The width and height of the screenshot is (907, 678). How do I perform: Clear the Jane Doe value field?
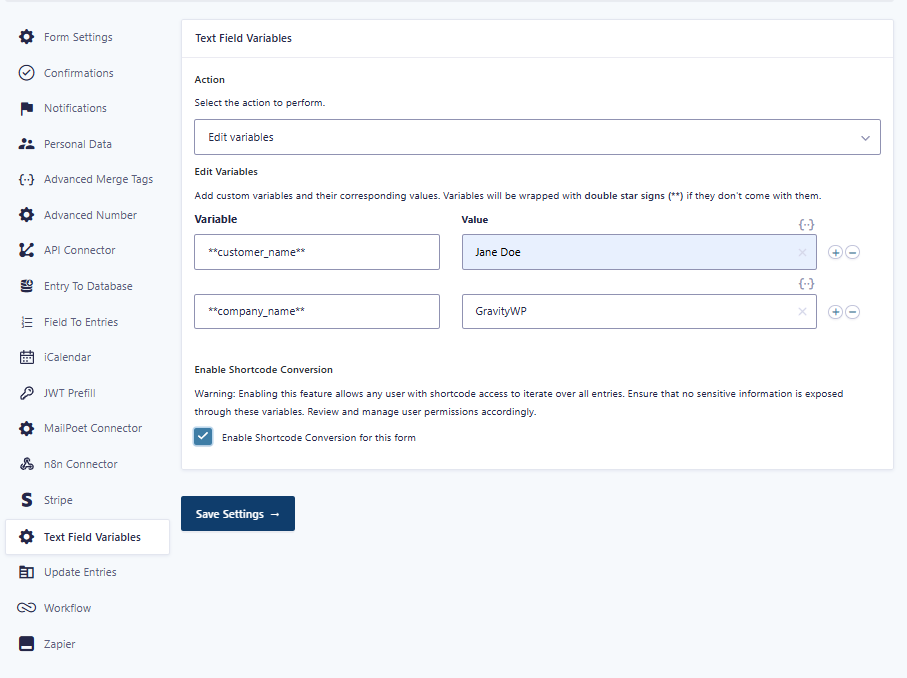803,252
